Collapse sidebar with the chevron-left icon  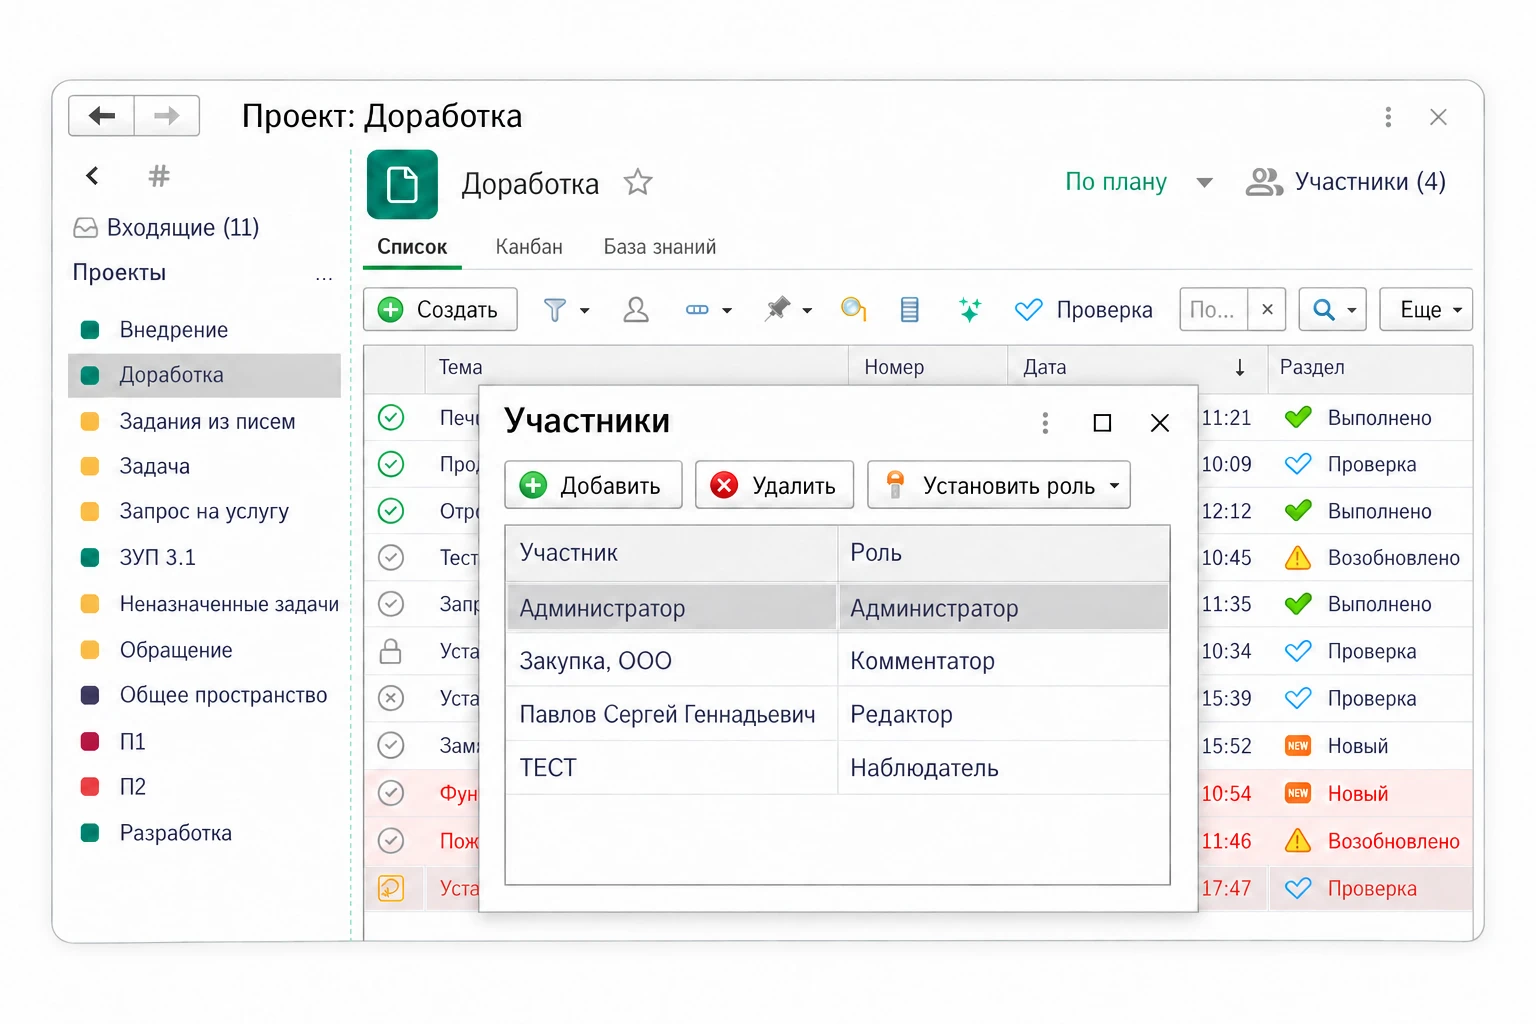(x=92, y=176)
